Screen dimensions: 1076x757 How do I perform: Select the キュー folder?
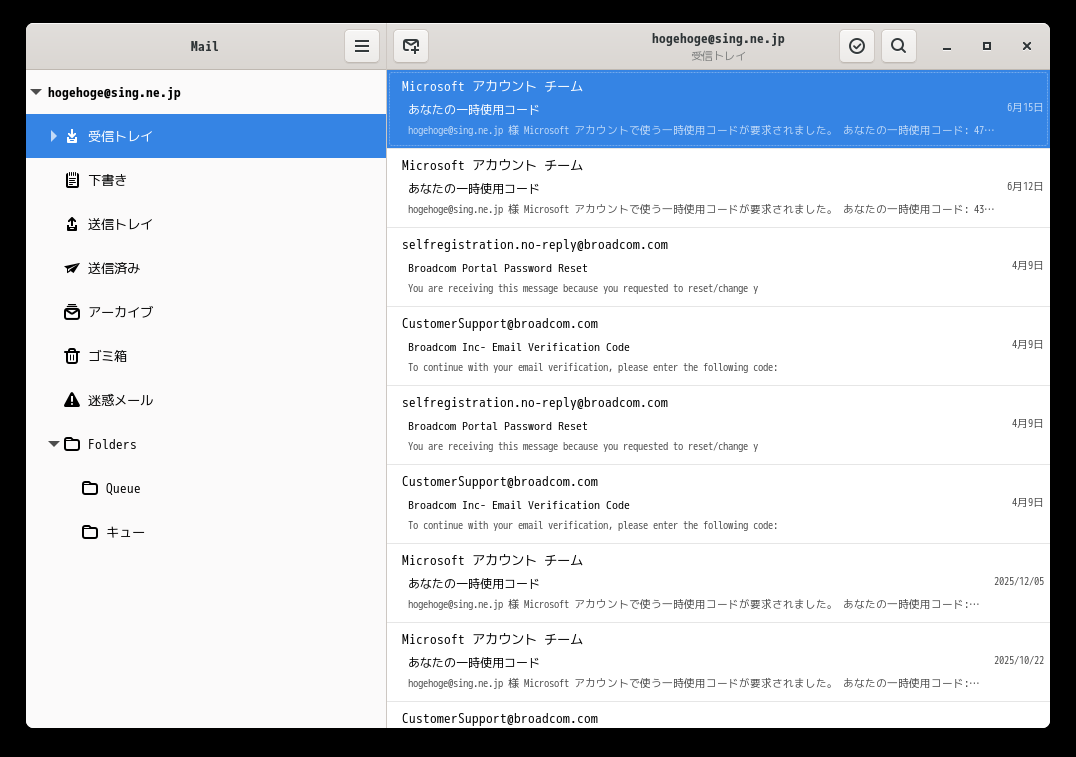click(206, 532)
